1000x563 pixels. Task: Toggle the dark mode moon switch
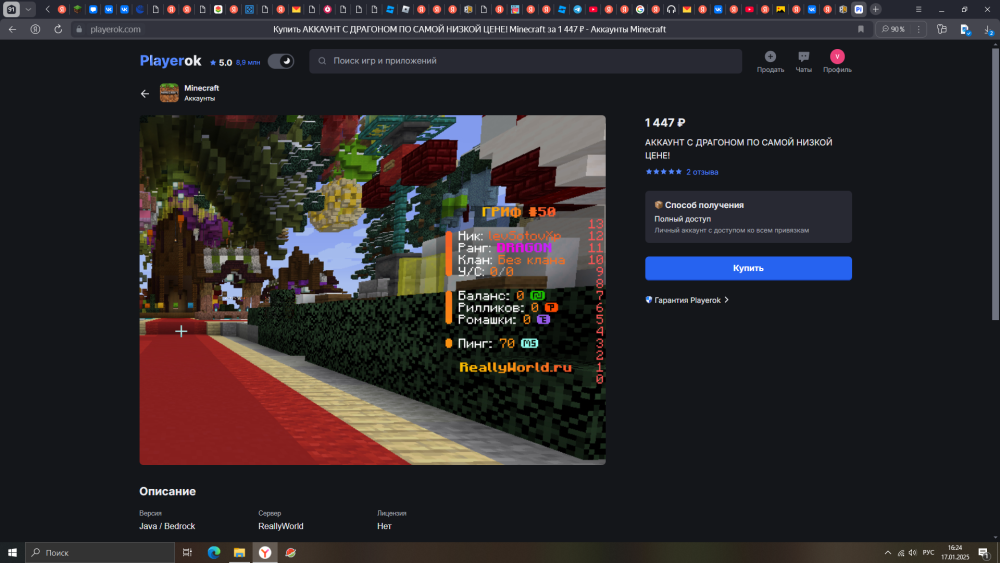point(281,61)
